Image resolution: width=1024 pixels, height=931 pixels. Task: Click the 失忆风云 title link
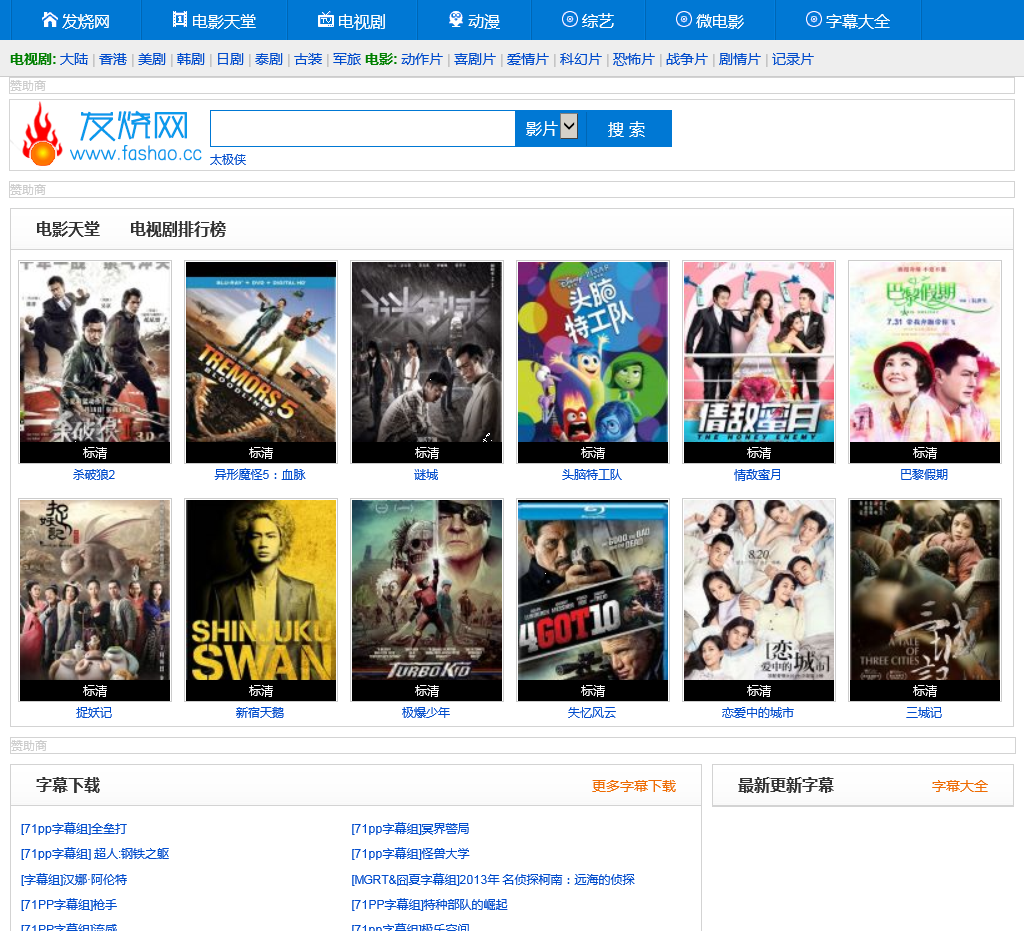click(592, 713)
